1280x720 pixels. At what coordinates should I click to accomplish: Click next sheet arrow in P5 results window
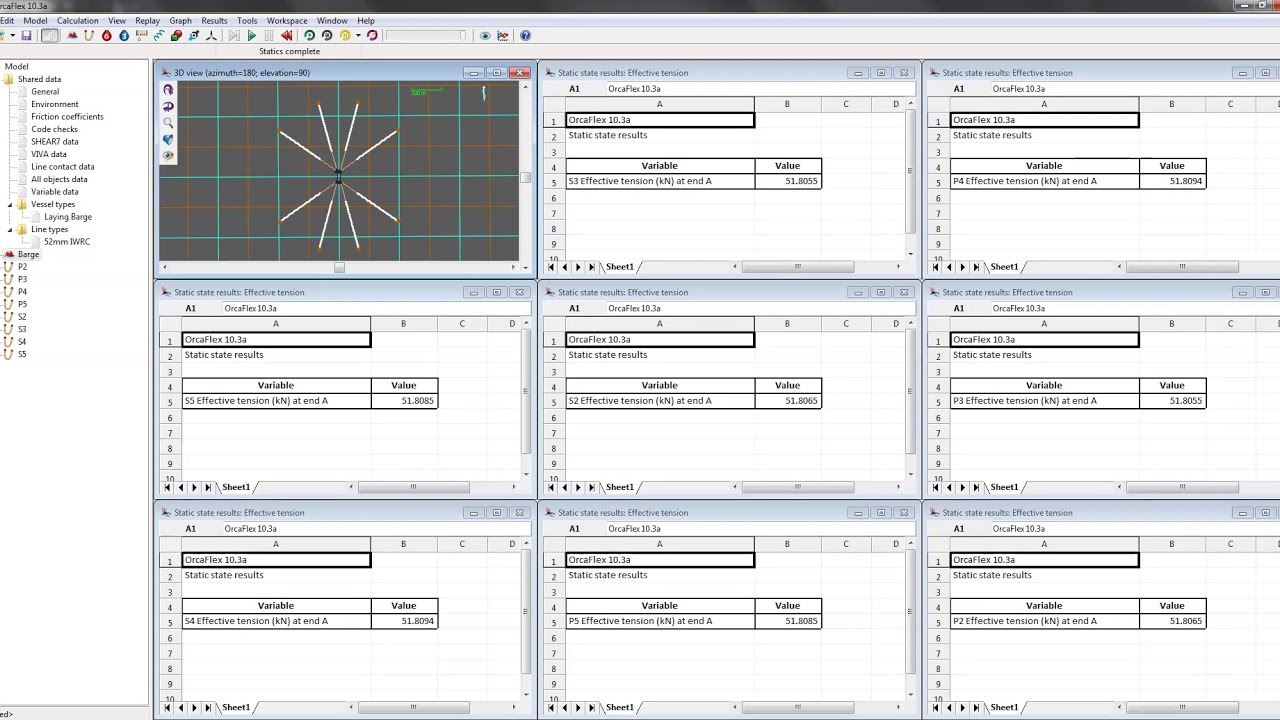coord(577,707)
